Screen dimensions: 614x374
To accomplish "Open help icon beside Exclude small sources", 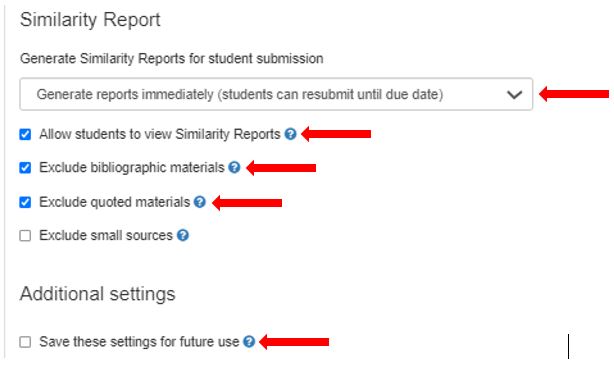I will tap(183, 235).
